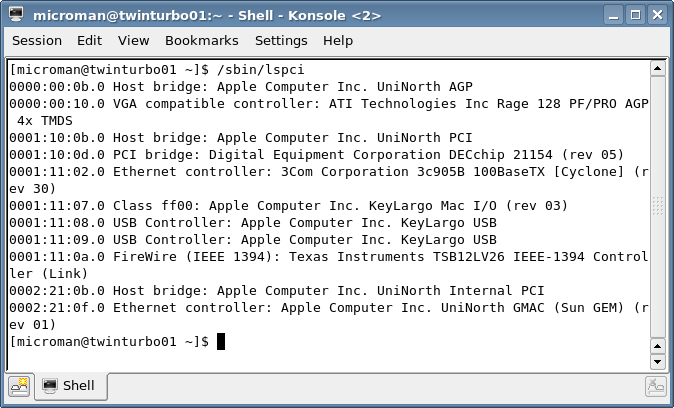This screenshot has height=408, width=674.
Task: Click the close session icon at bottom right
Action: click(656, 387)
